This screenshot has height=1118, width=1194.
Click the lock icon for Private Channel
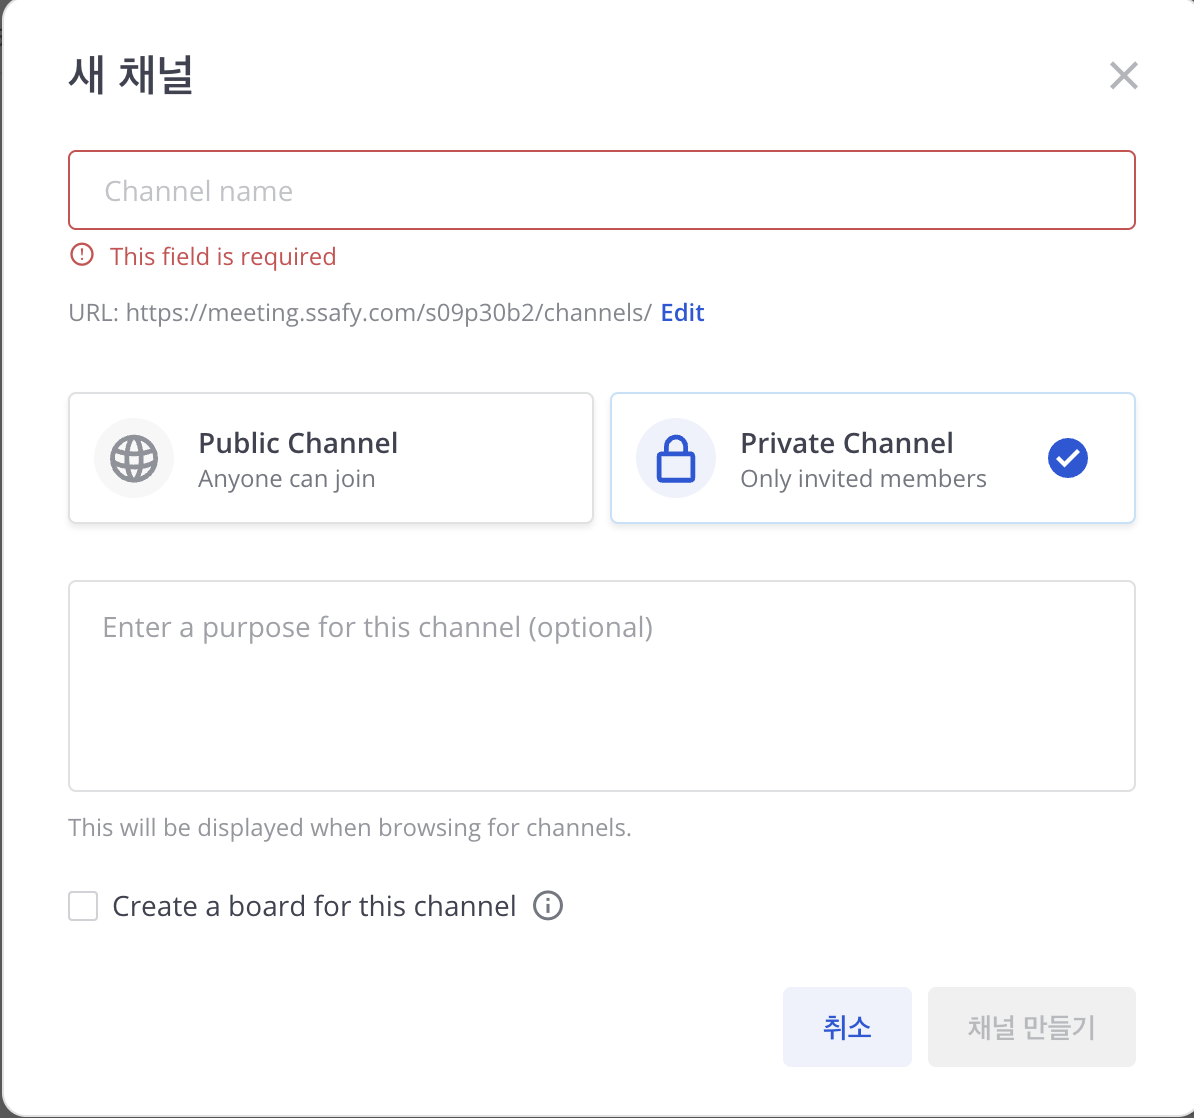click(676, 458)
